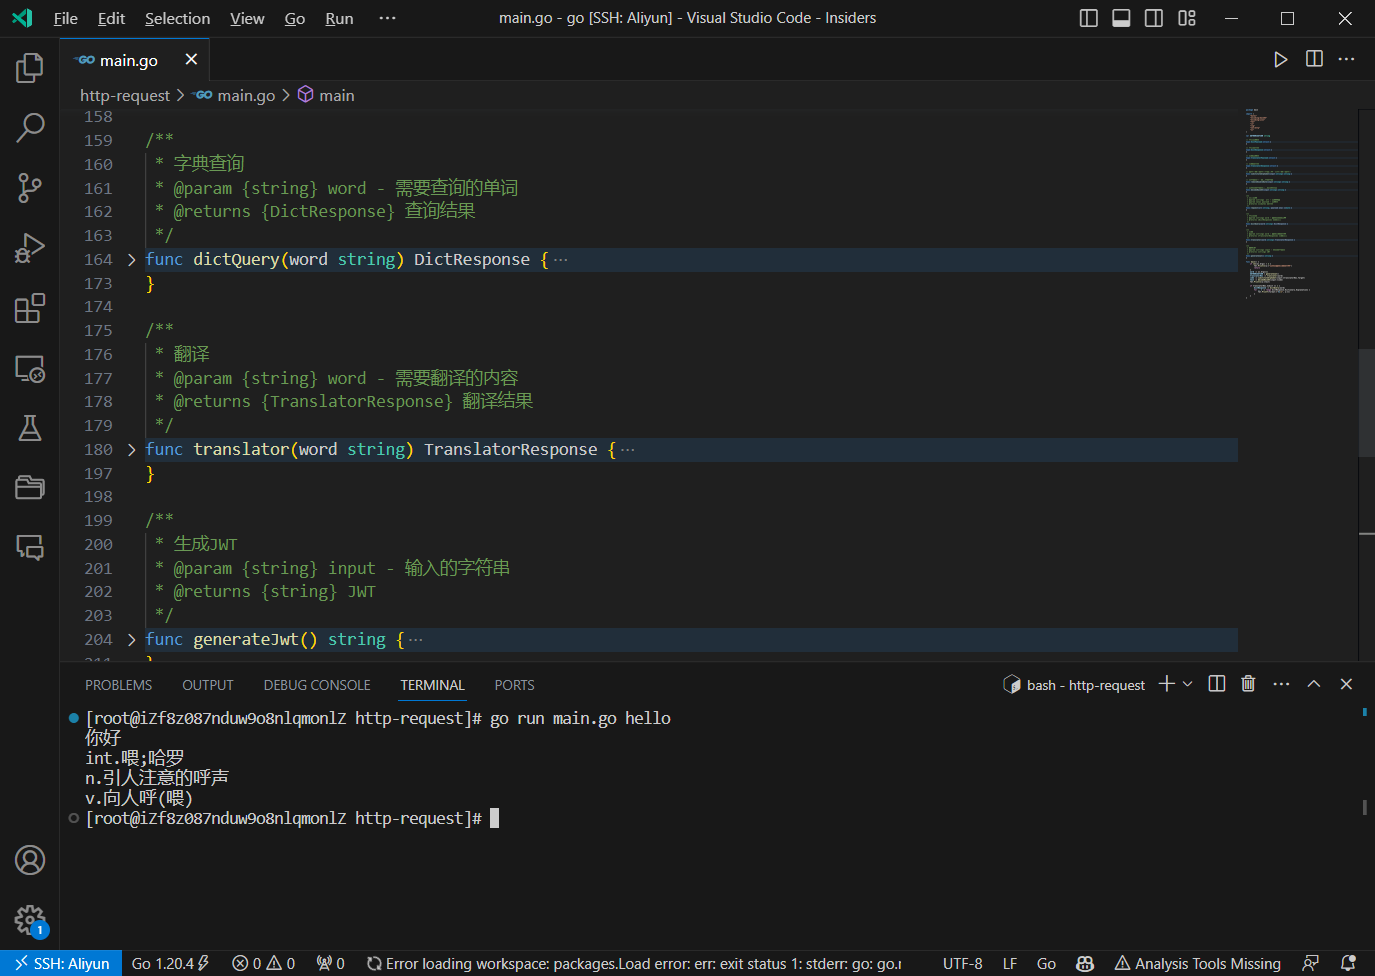Open Run and Debug view
This screenshot has height=976, width=1375.
tap(30, 248)
